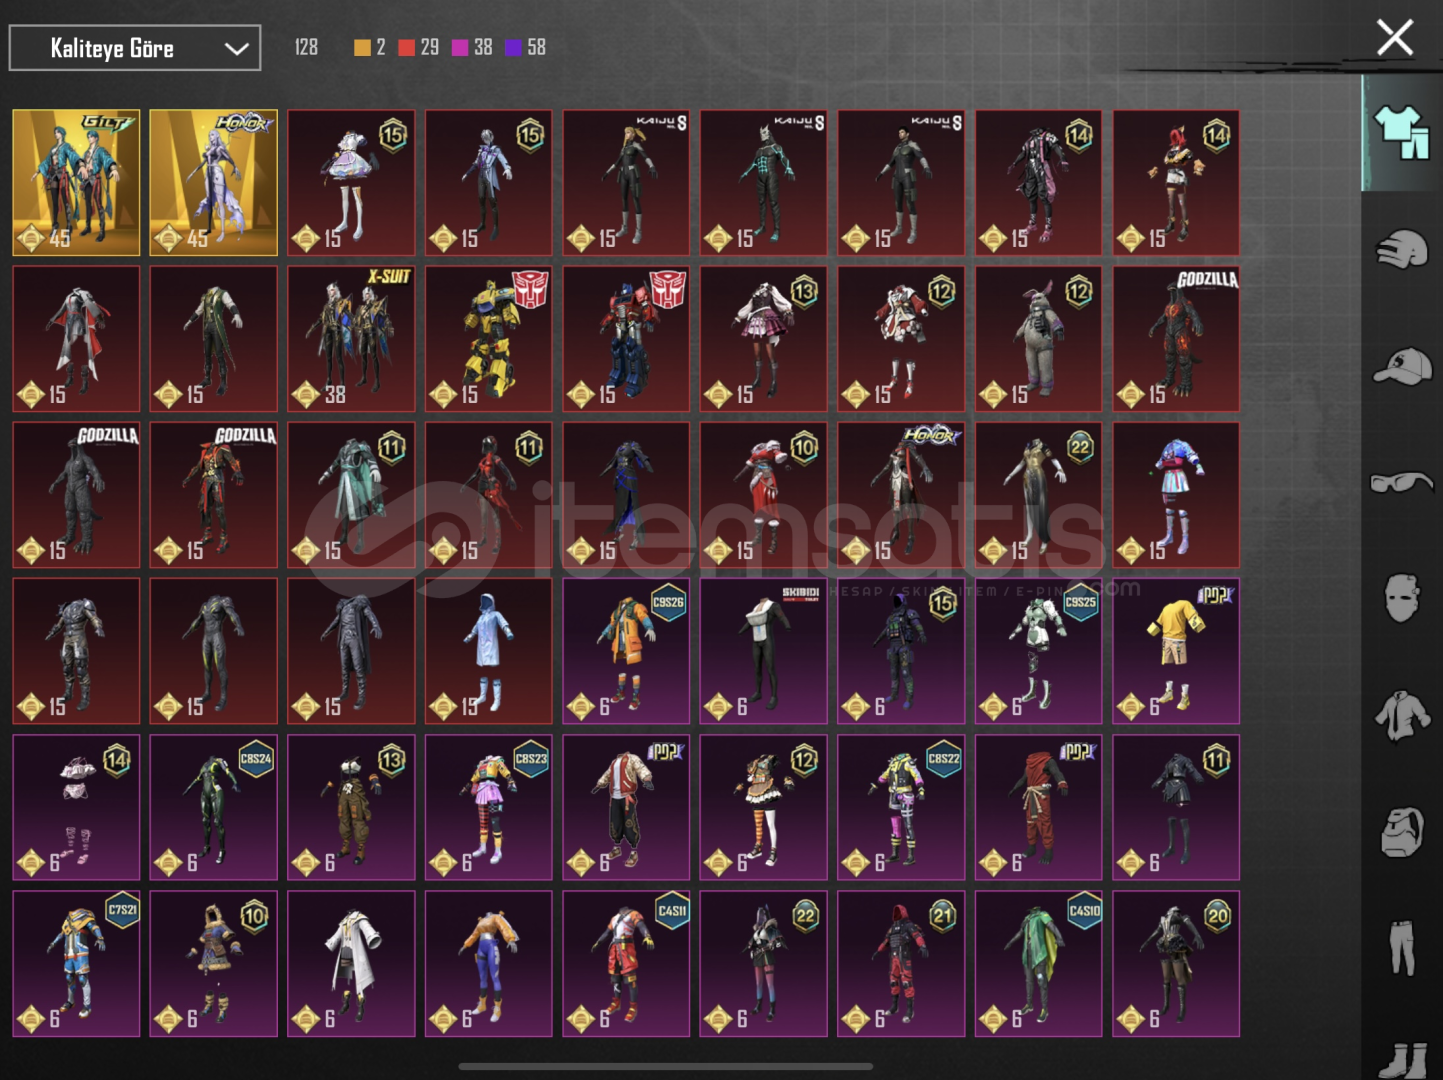Choose the red ninja PDP outfit
Viewport: 1443px width, 1080px height.
[1039, 807]
